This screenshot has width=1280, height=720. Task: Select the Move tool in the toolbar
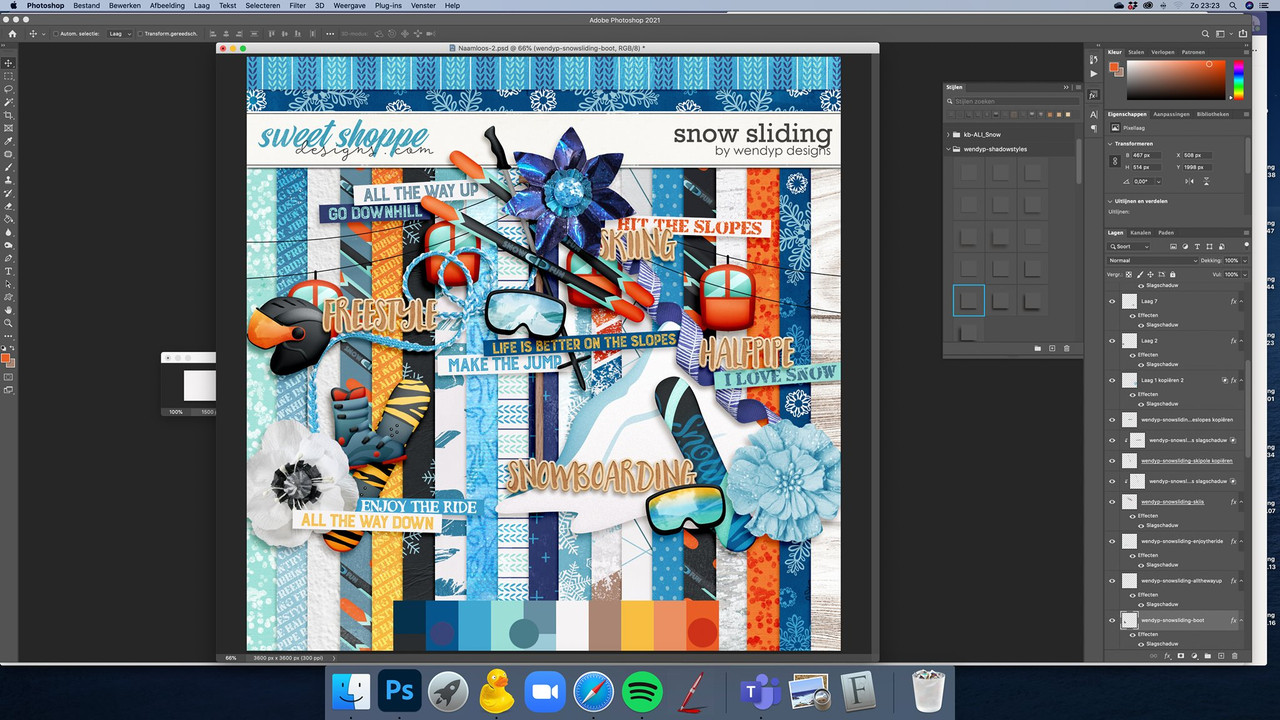(9, 63)
